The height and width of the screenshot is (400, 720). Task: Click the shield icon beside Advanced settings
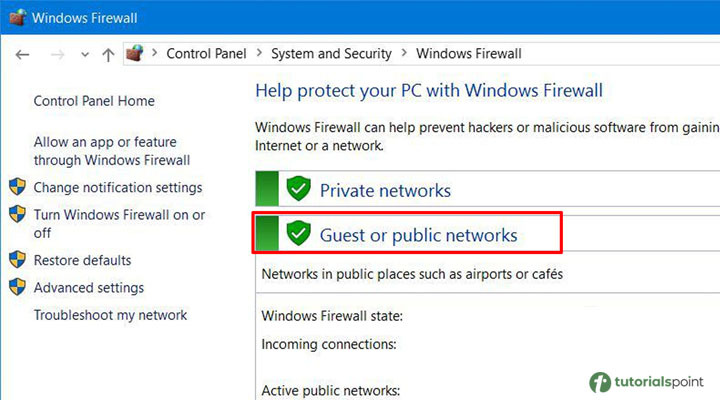(18, 288)
